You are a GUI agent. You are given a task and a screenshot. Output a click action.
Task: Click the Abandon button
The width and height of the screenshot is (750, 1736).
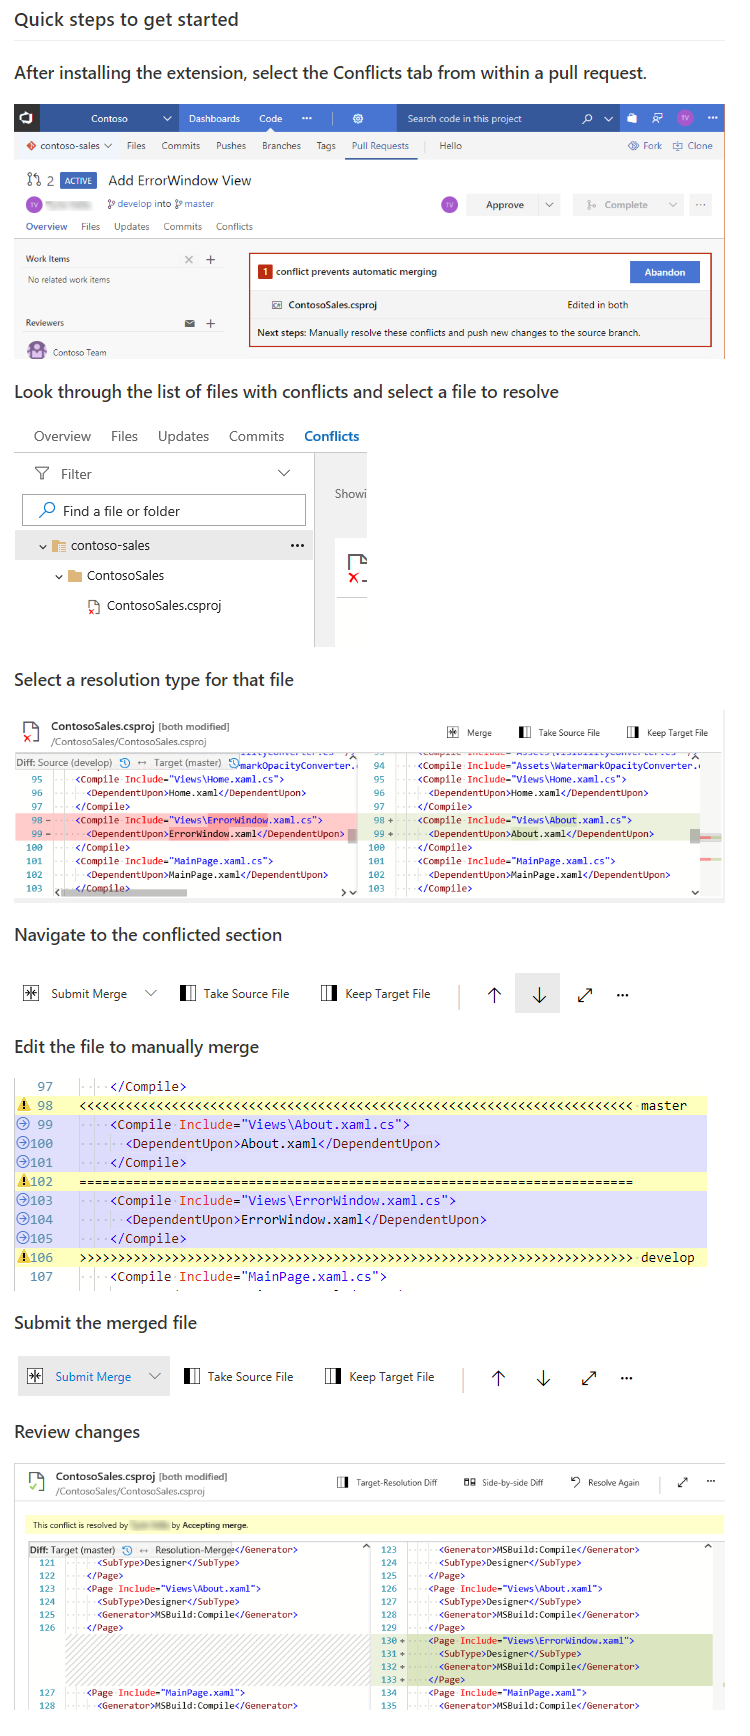pyautogui.click(x=664, y=272)
